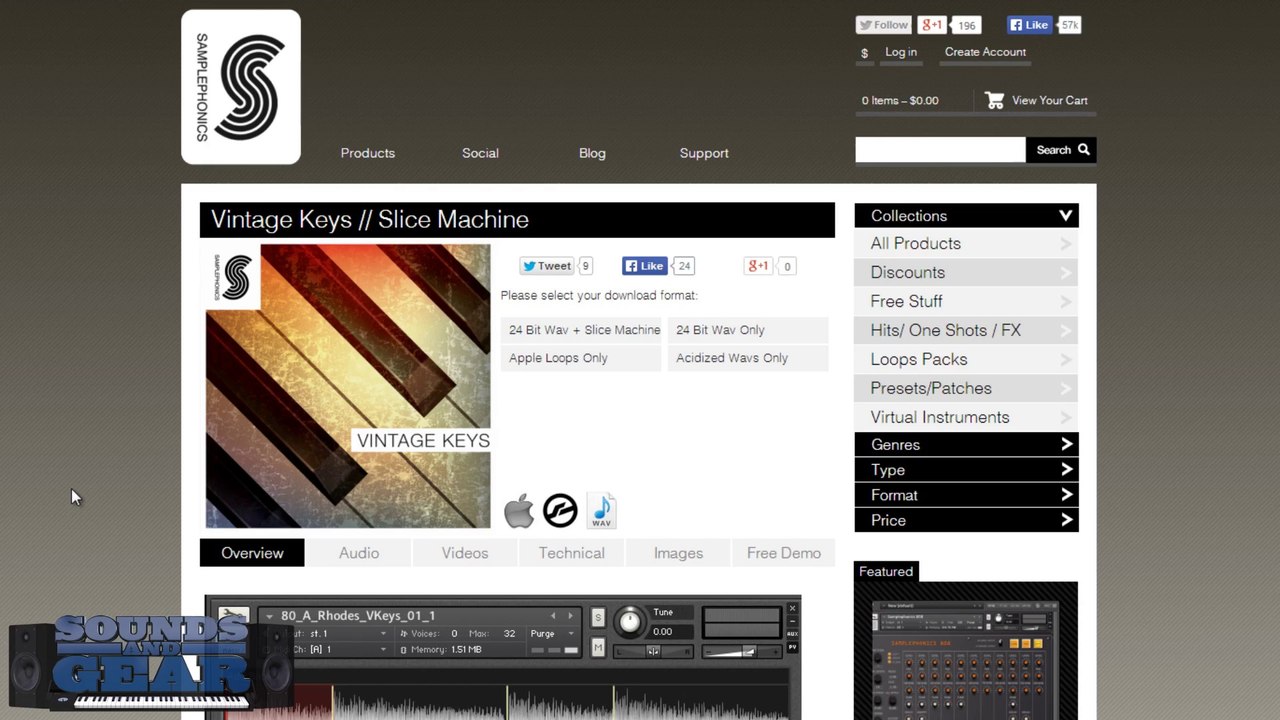Screen dimensions: 1280x720
Task: Open the Virtual Instruments collection
Action: (x=967, y=418)
